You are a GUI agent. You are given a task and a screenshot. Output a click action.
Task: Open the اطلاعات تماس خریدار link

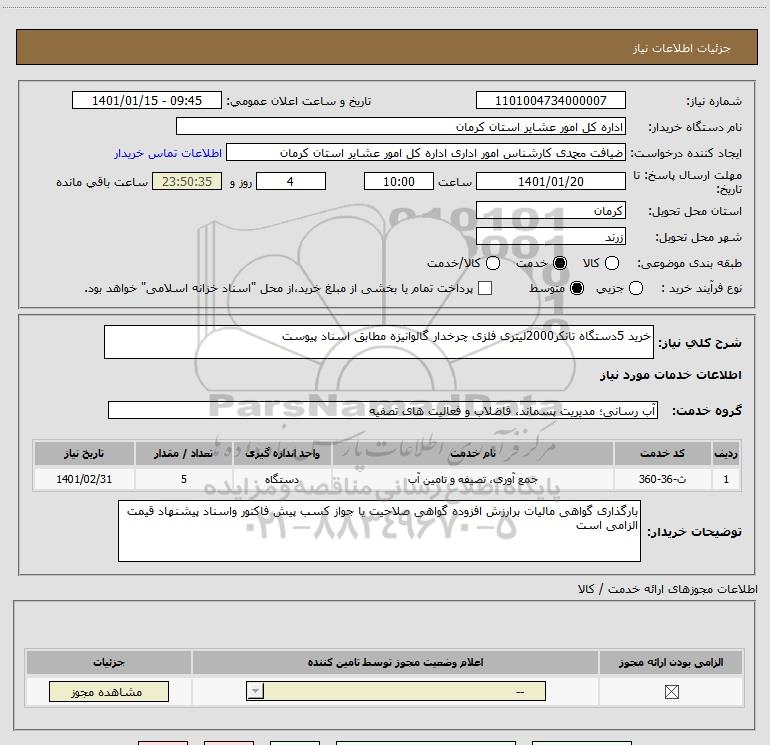coord(168,153)
